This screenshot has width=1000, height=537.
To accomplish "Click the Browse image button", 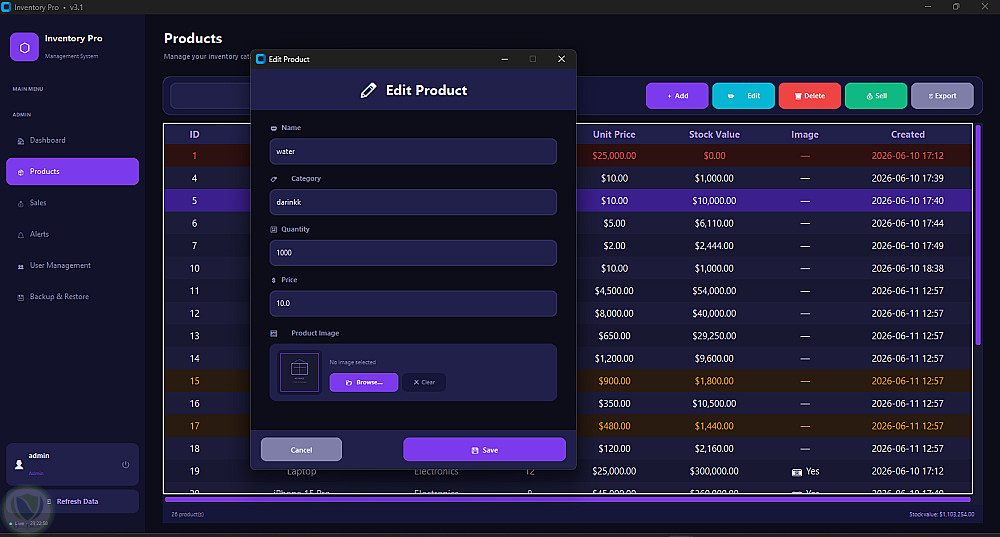I will pyautogui.click(x=364, y=382).
